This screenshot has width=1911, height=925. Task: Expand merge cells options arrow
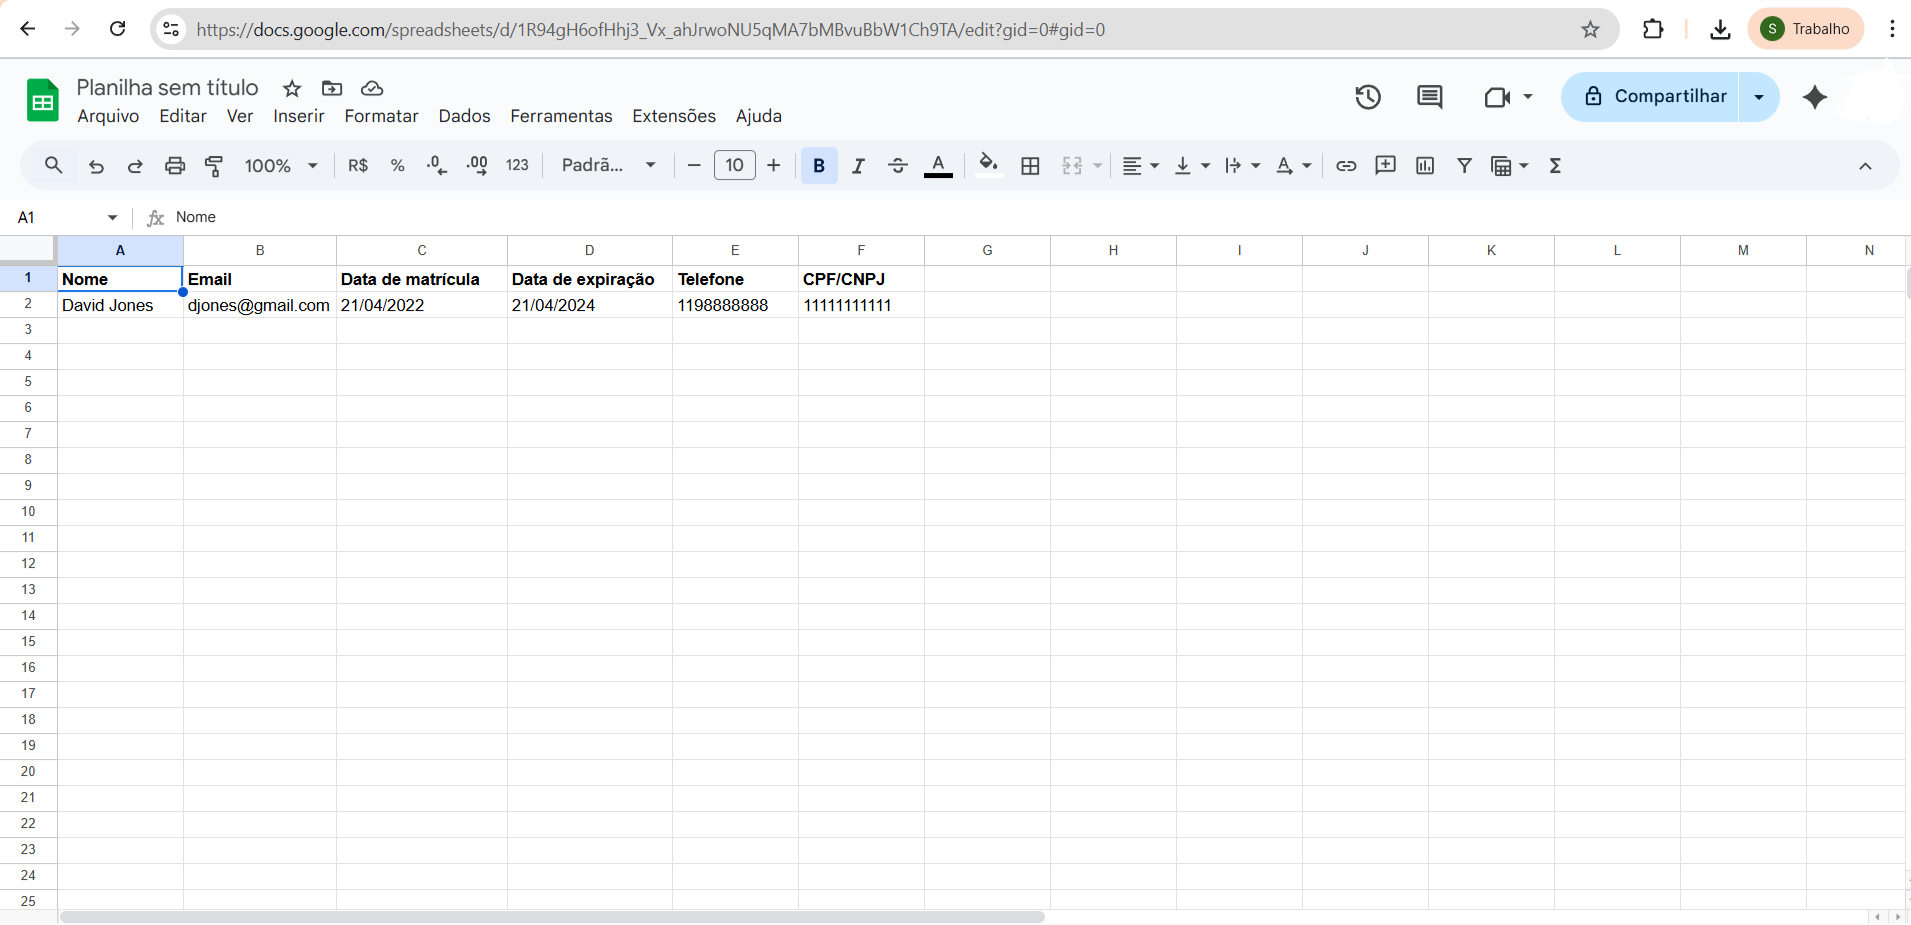[x=1097, y=166]
